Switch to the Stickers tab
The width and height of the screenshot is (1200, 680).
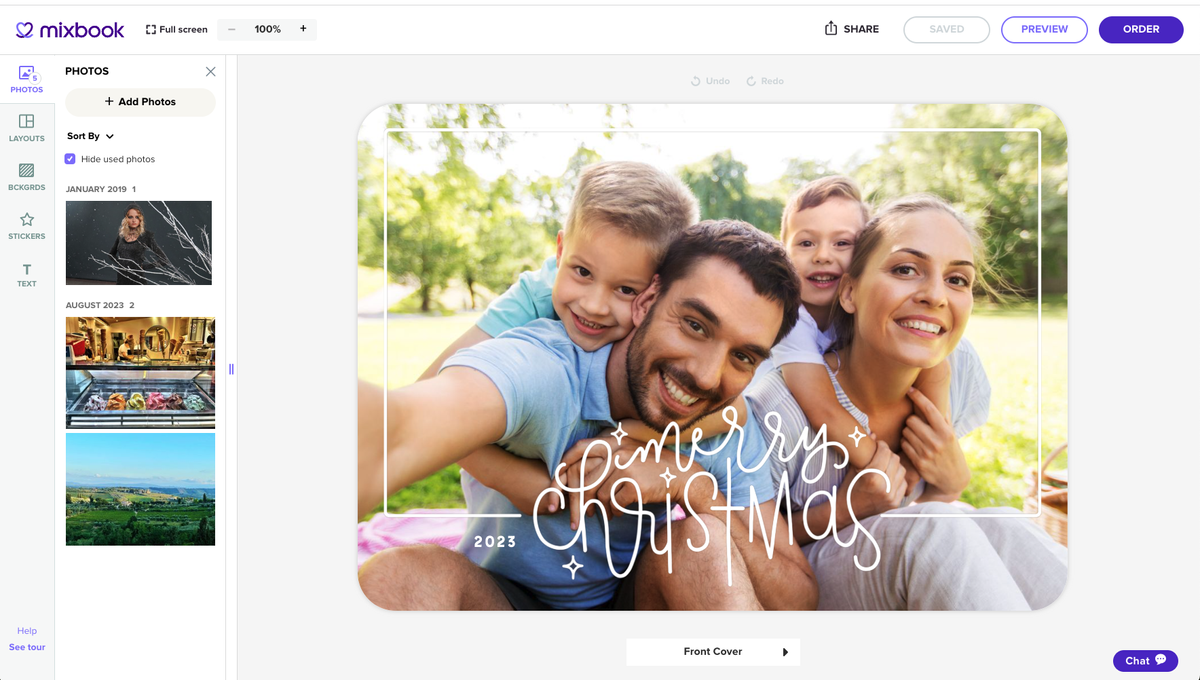(x=26, y=224)
